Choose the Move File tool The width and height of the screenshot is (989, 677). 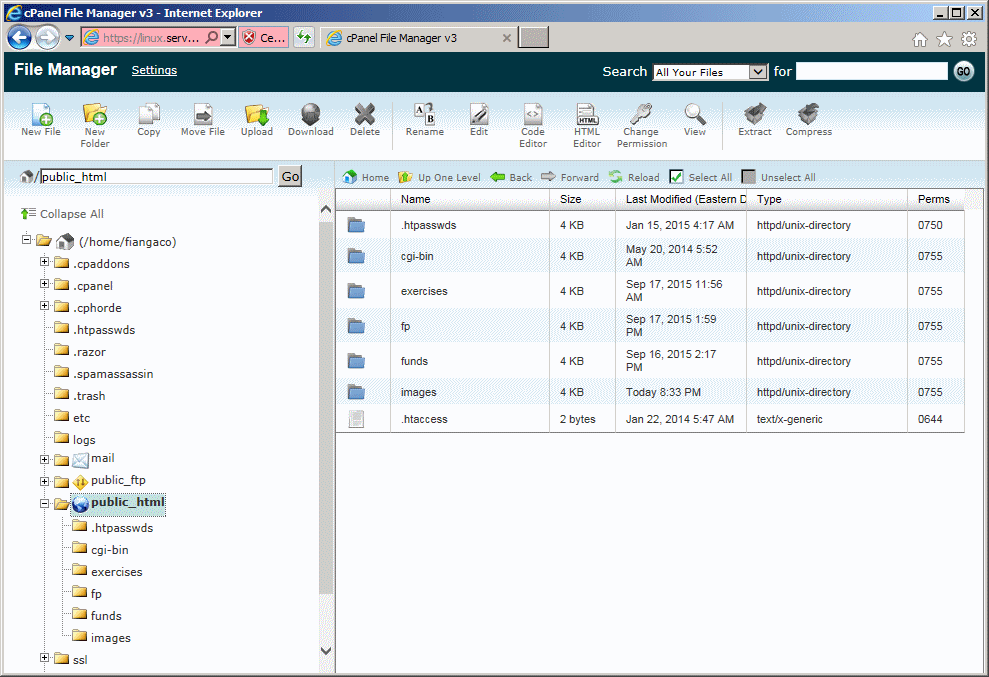[x=202, y=120]
